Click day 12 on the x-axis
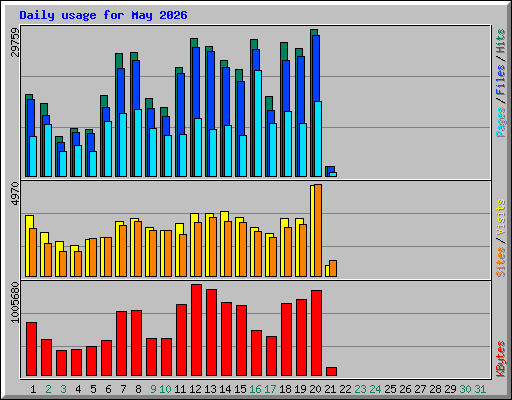This screenshot has height=400, width=512. point(195,389)
